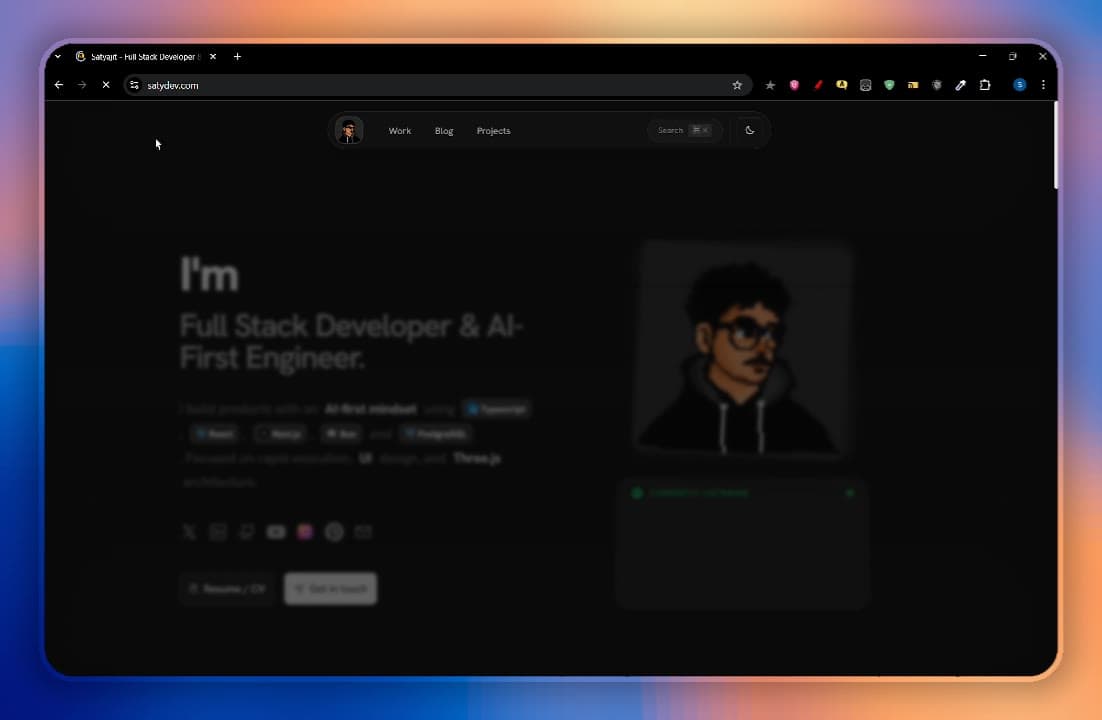This screenshot has height=720, width=1102.
Task: Open the green shield extension
Action: click(889, 85)
